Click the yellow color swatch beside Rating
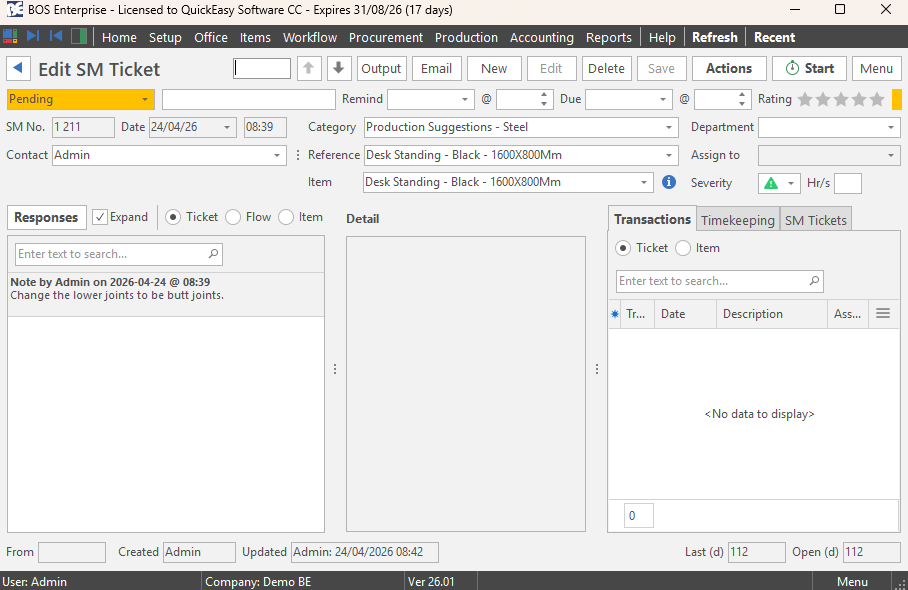Image resolution: width=908 pixels, height=590 pixels. click(x=897, y=99)
